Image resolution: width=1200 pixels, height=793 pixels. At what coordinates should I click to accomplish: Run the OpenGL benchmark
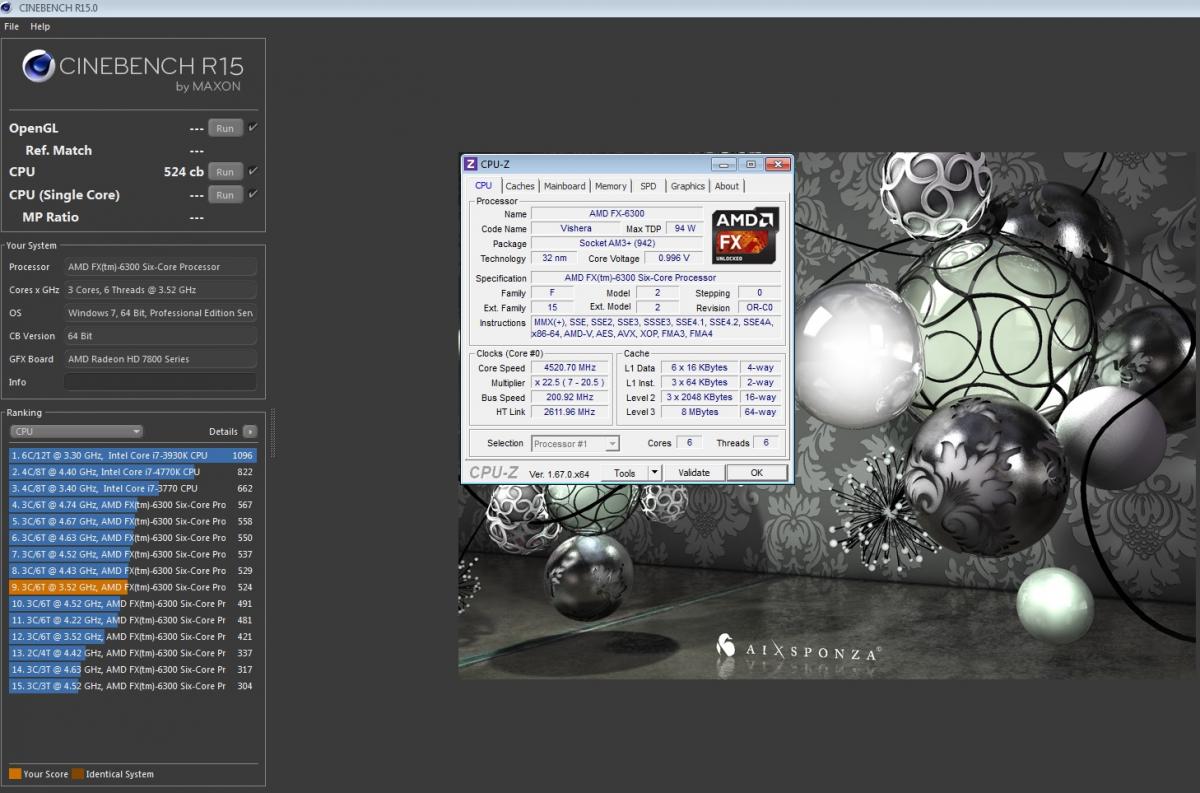point(225,128)
